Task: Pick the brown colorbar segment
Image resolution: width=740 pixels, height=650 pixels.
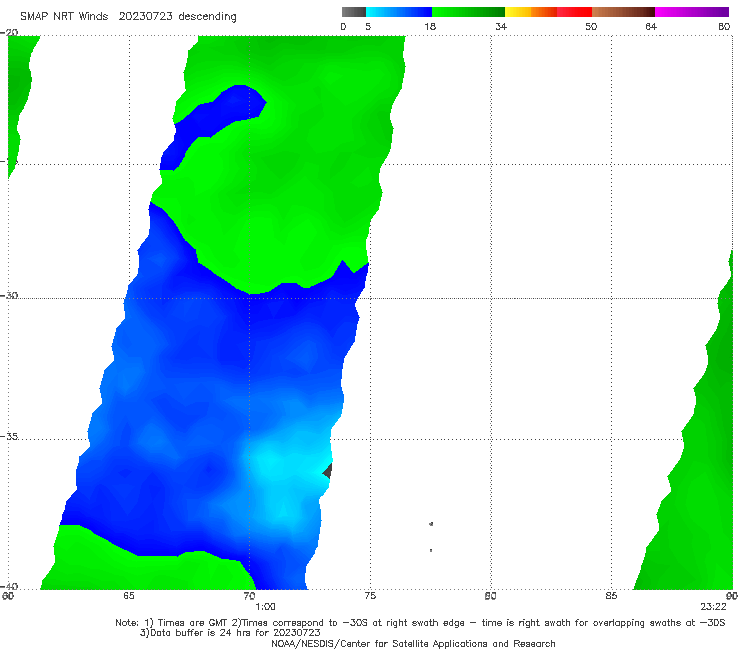Action: [623, 12]
